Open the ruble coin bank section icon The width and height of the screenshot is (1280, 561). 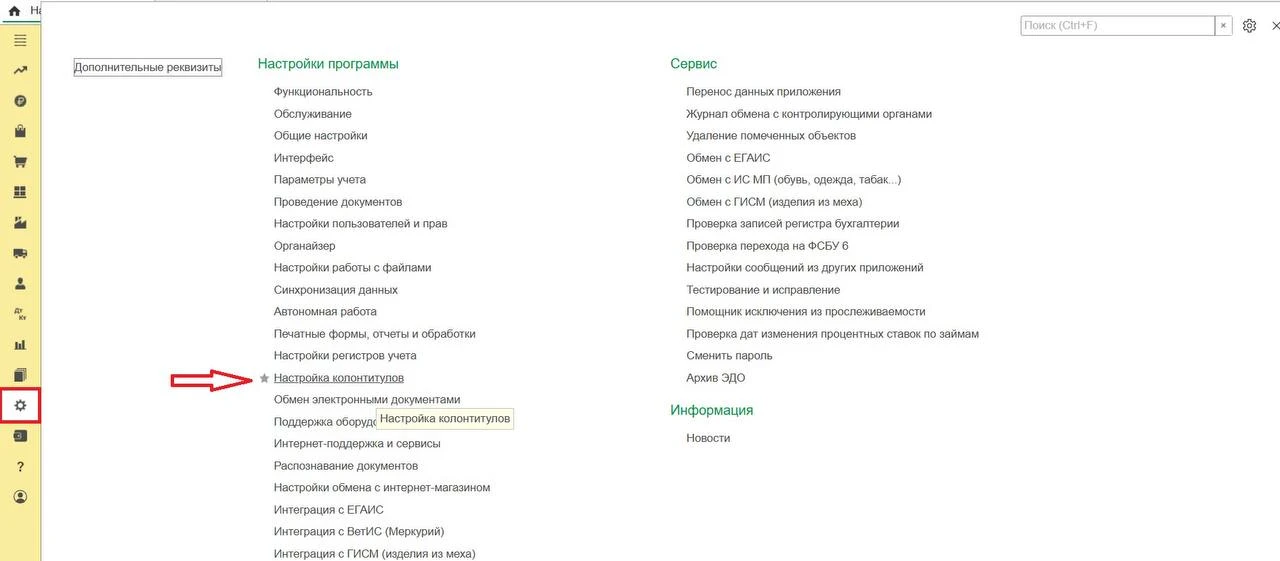click(20, 101)
